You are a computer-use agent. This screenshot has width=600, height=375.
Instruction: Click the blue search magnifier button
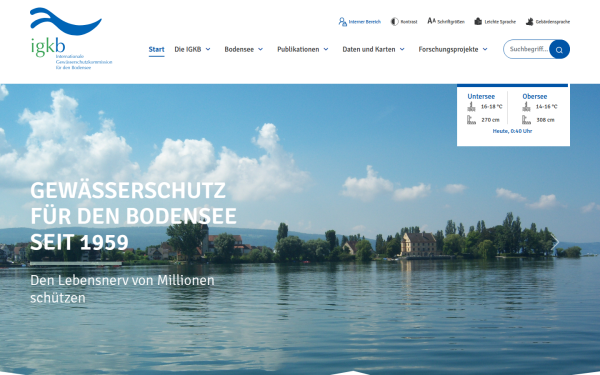pos(559,49)
